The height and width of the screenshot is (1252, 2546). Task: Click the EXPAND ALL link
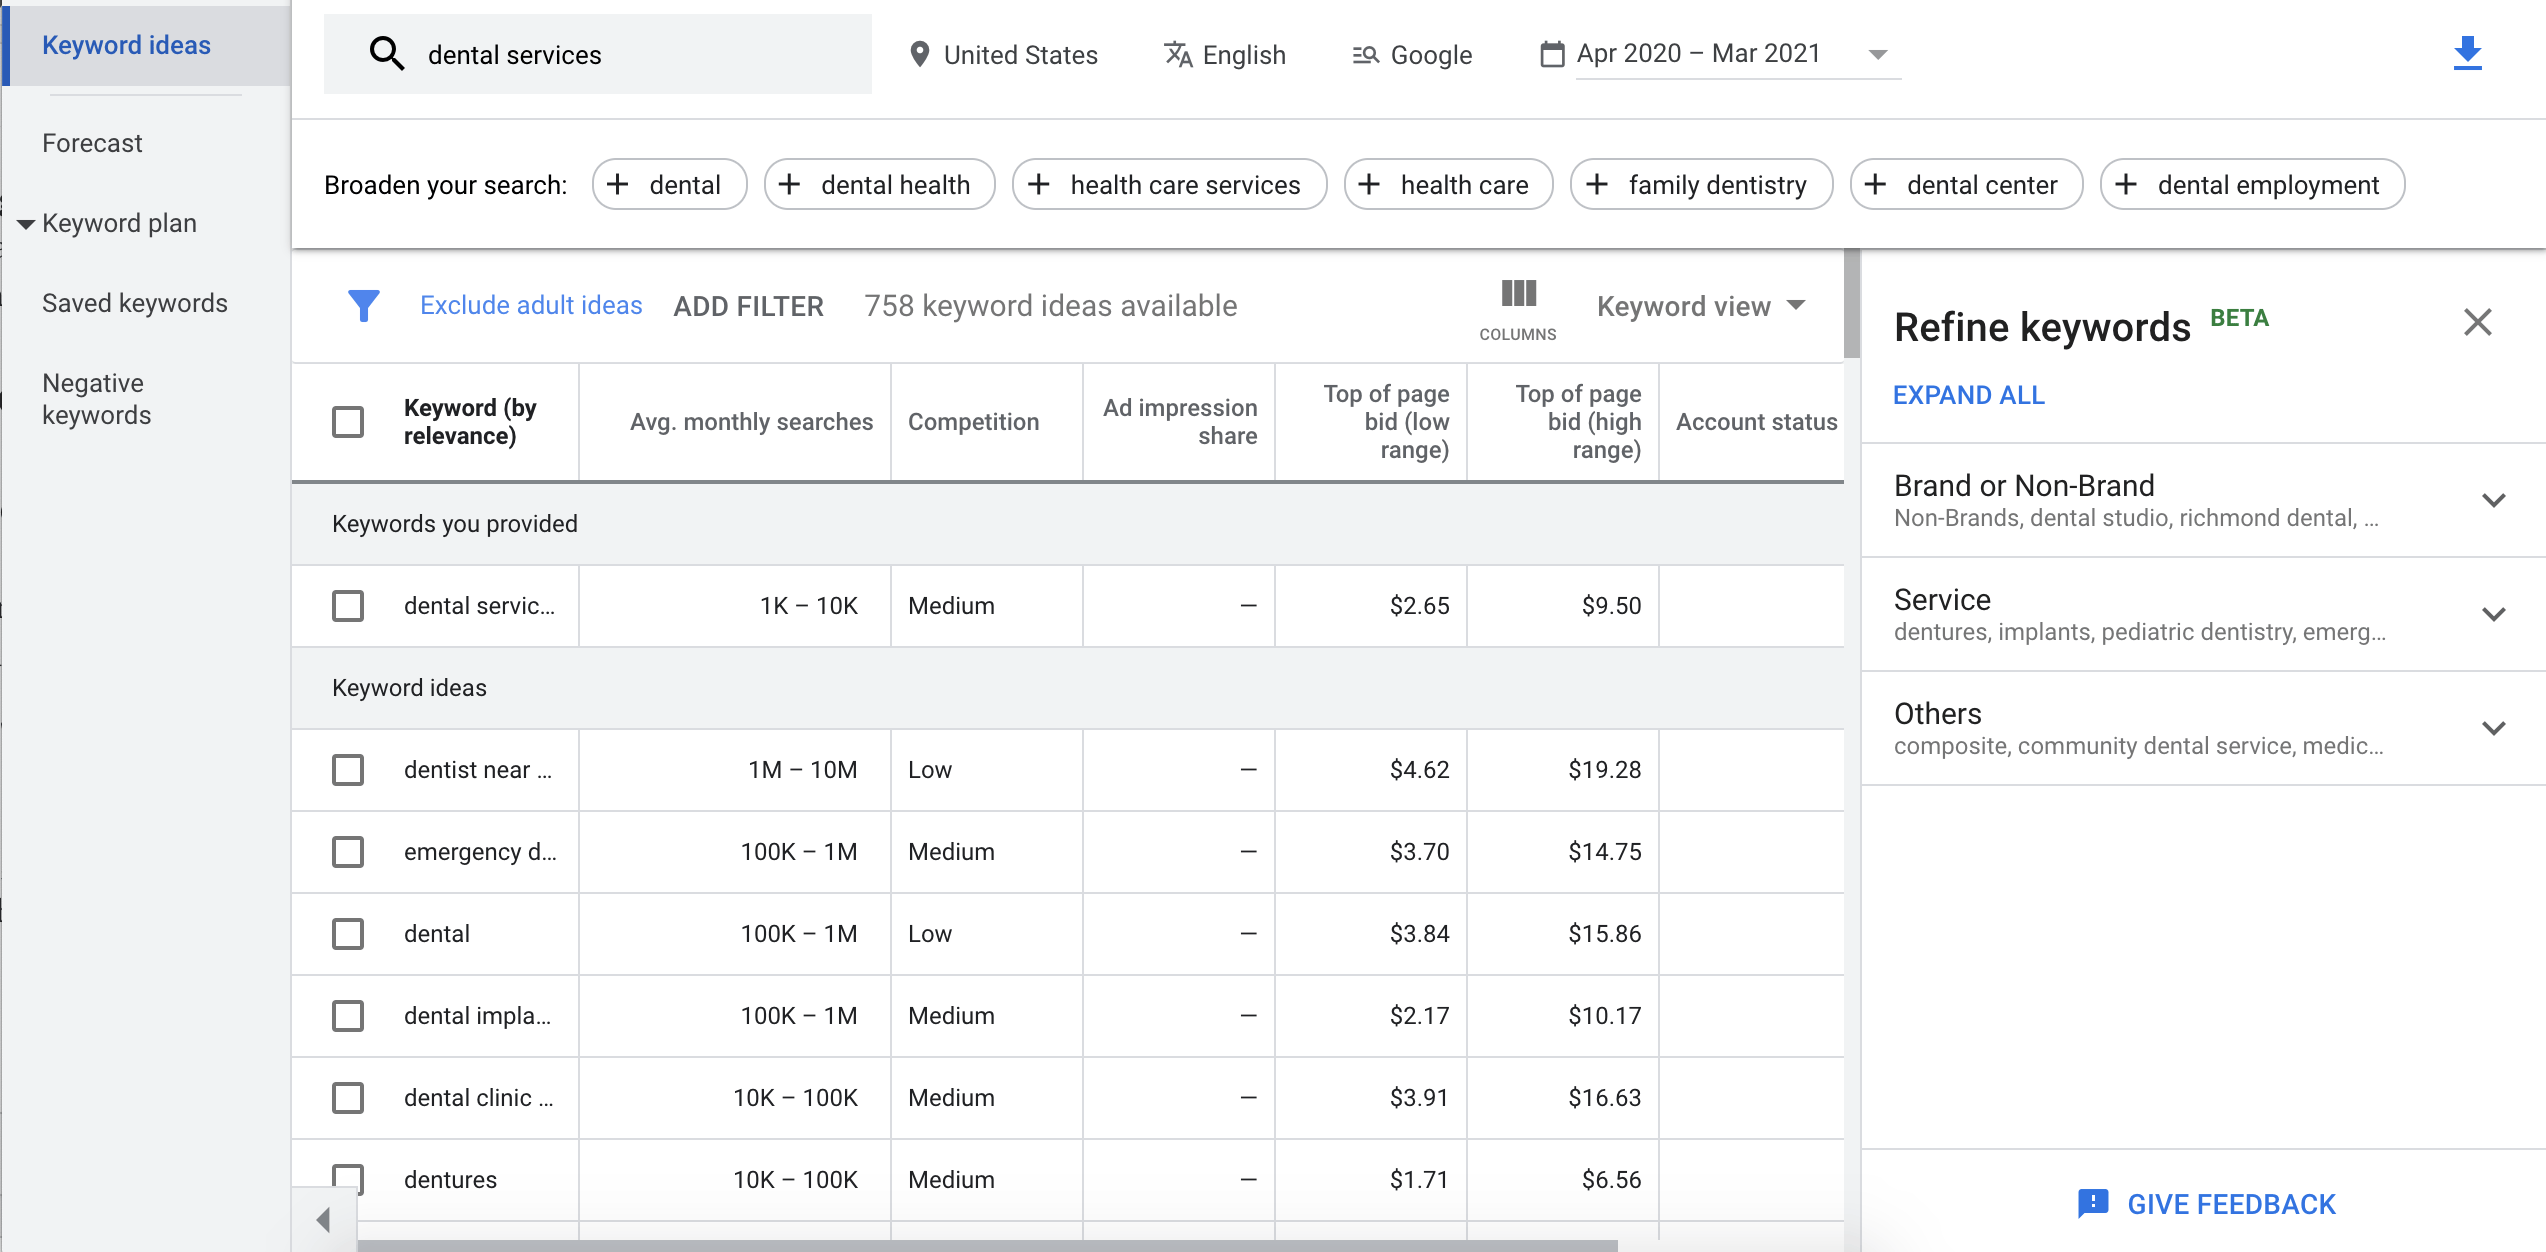(x=1967, y=395)
